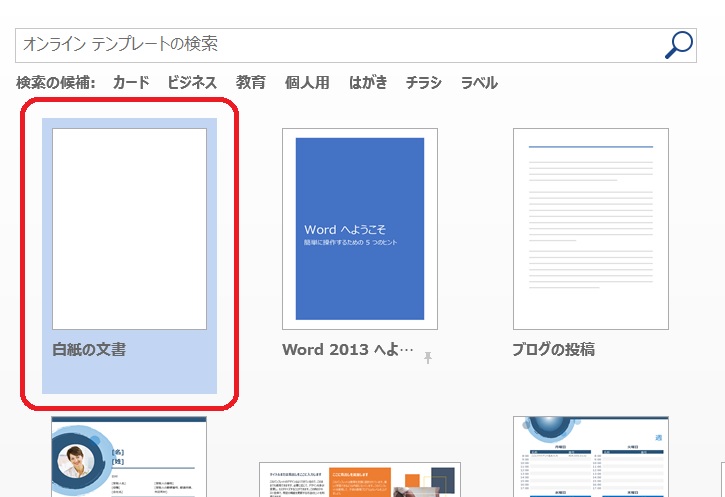Image resolution: width=725 pixels, height=497 pixels.
Task: Open the orange brochure template thumbnail
Action: (x=360, y=479)
